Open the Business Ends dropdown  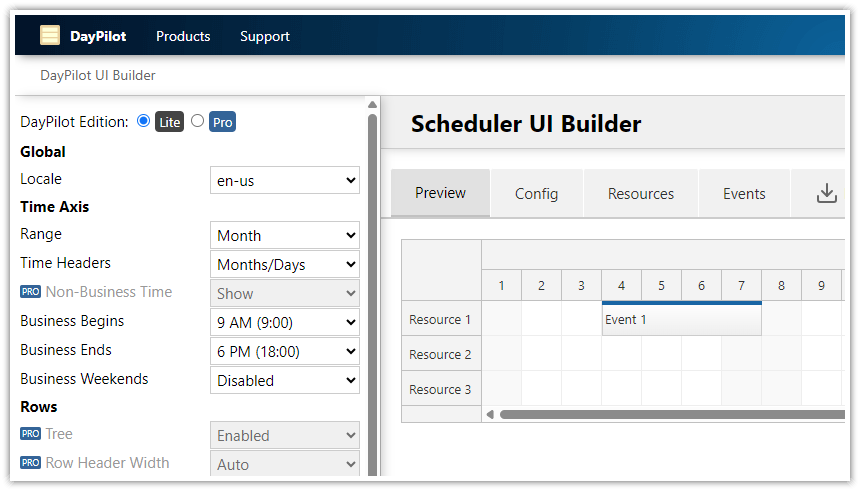tap(285, 352)
